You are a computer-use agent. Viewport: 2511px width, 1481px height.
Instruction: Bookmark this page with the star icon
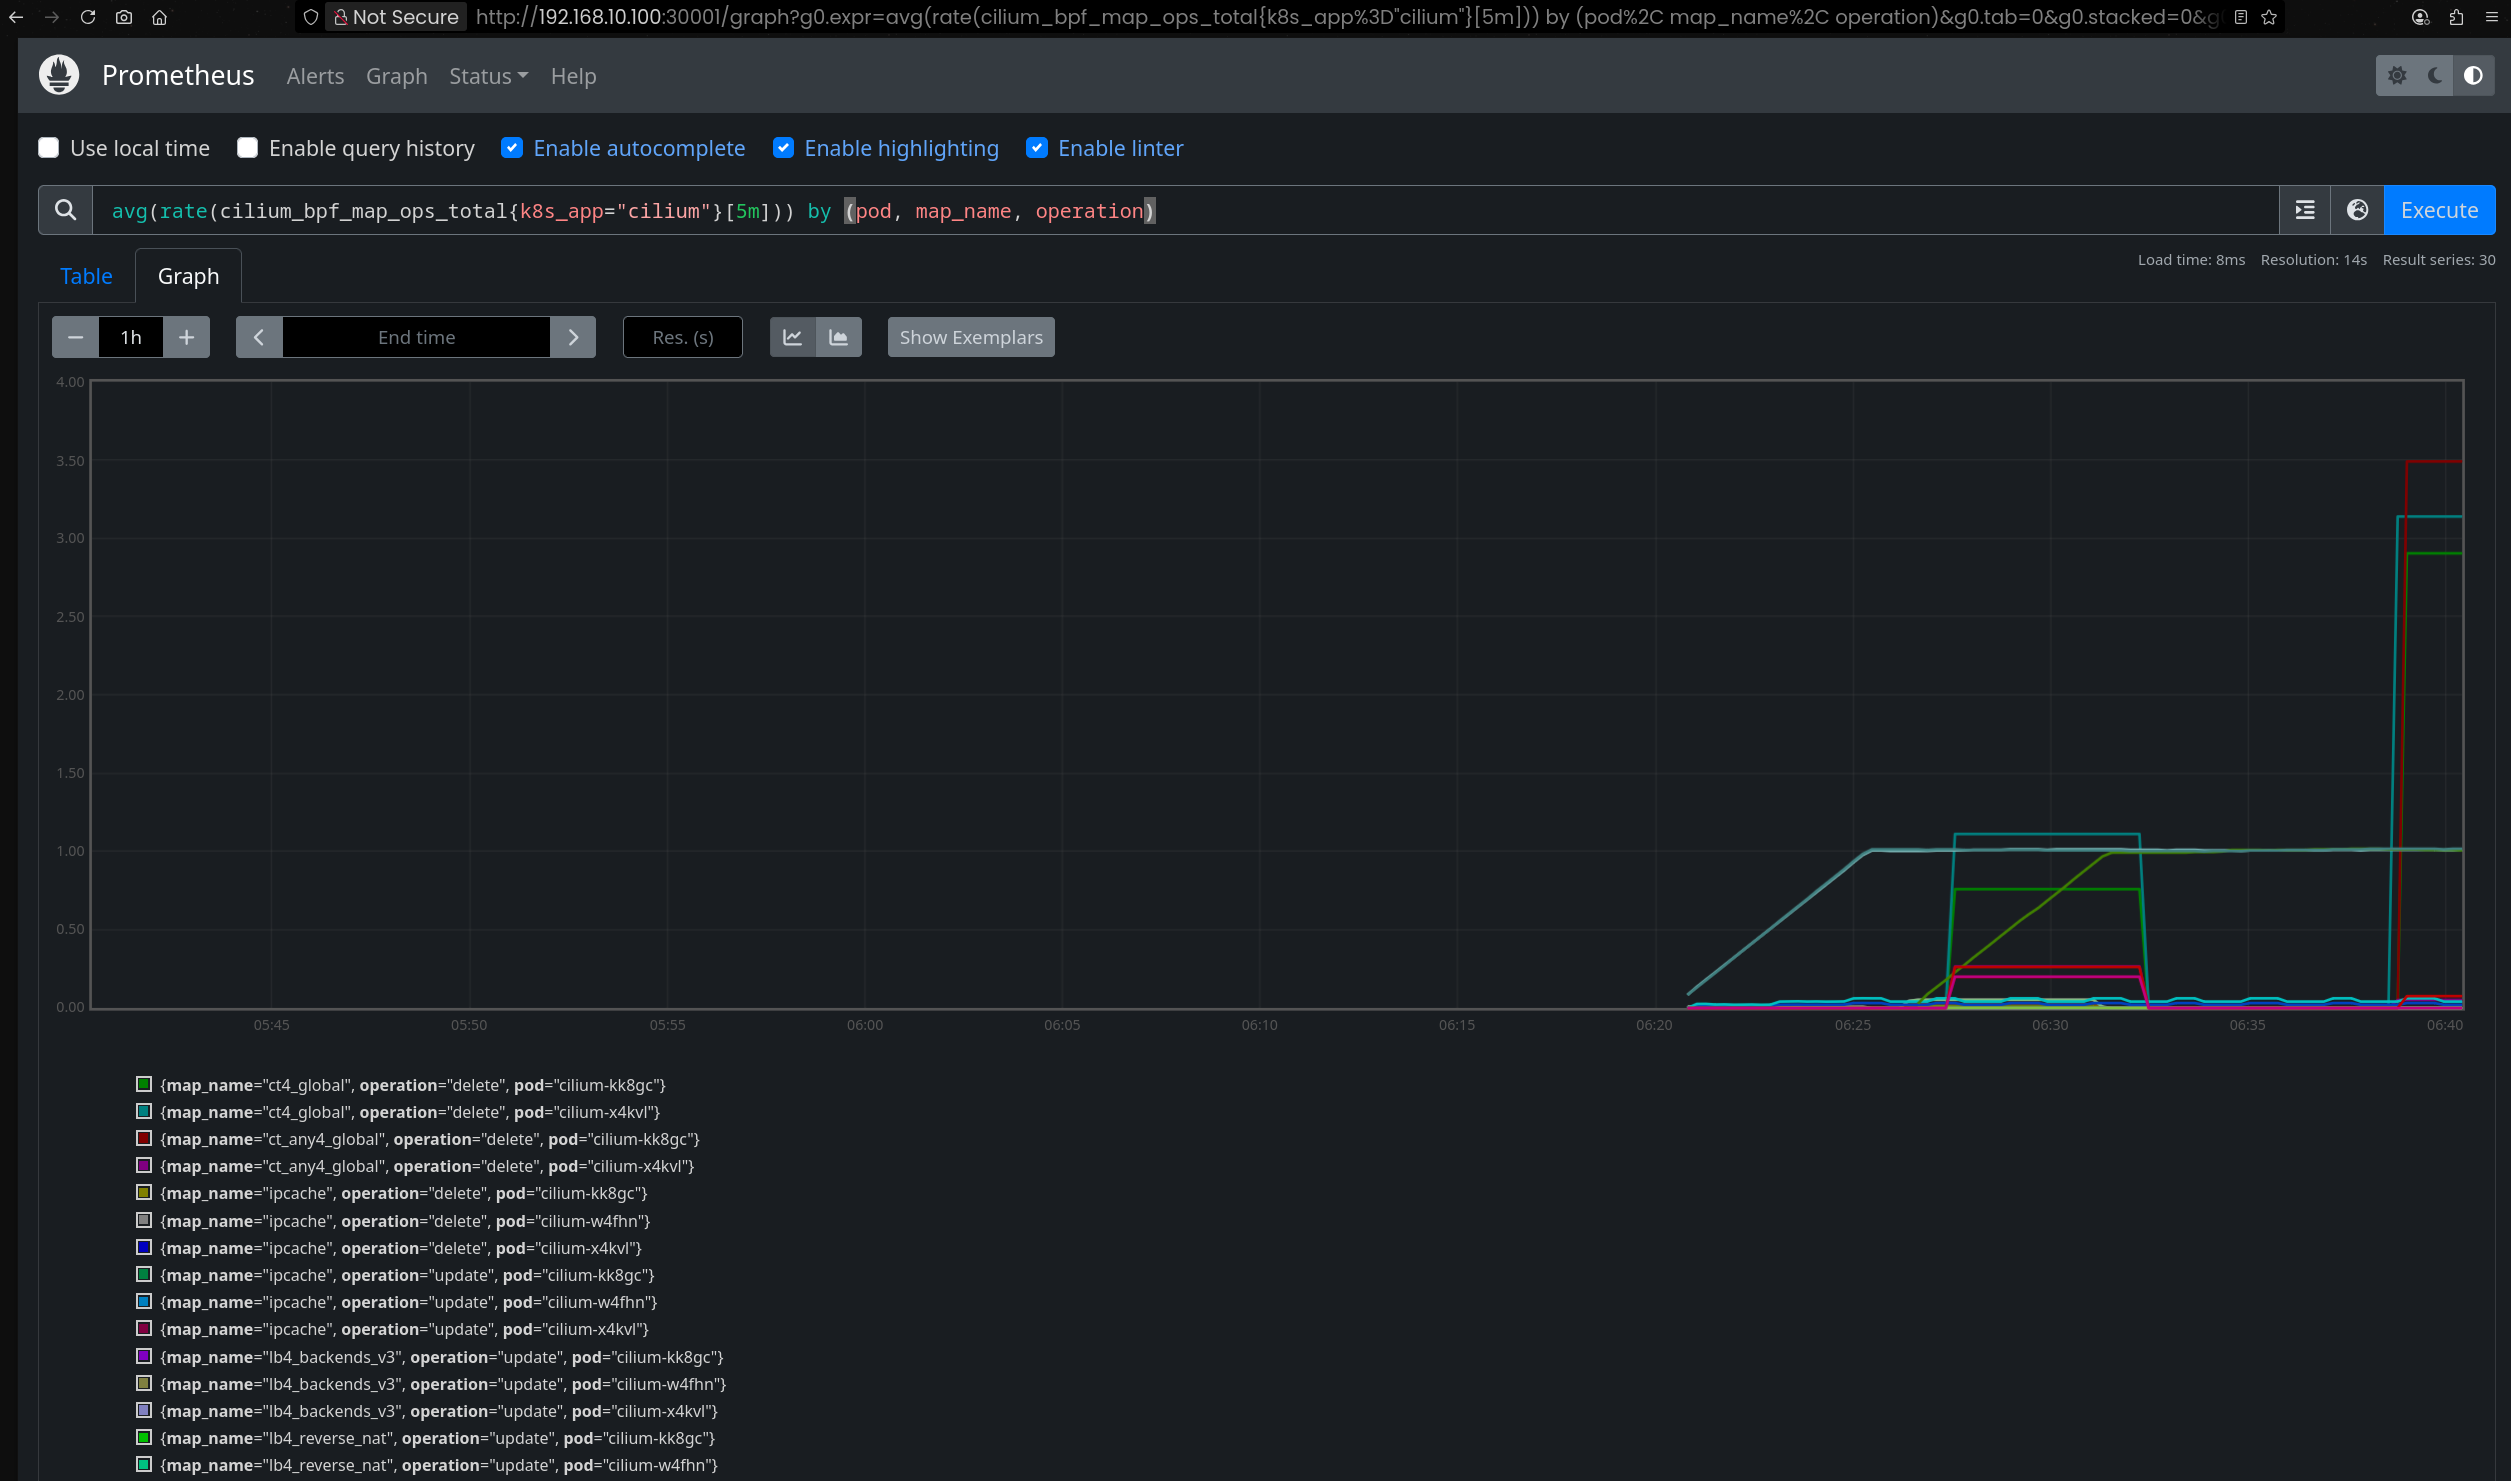(2269, 17)
